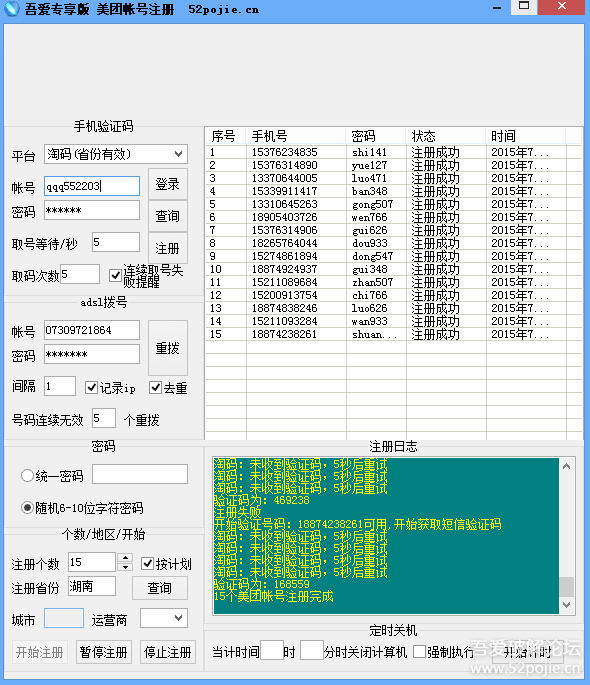Select phone number 13370644005 in row 3
Screen dimensions: 590x685
284,178
